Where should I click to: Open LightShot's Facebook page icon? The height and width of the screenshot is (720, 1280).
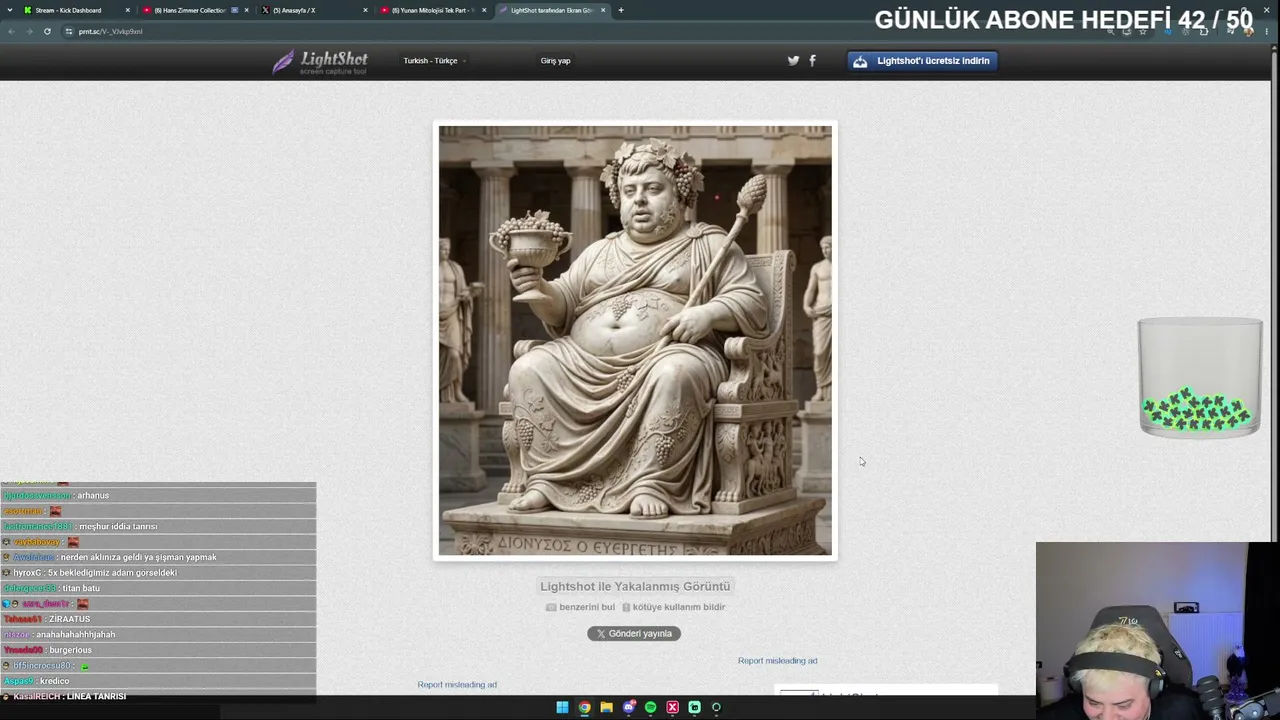click(812, 60)
